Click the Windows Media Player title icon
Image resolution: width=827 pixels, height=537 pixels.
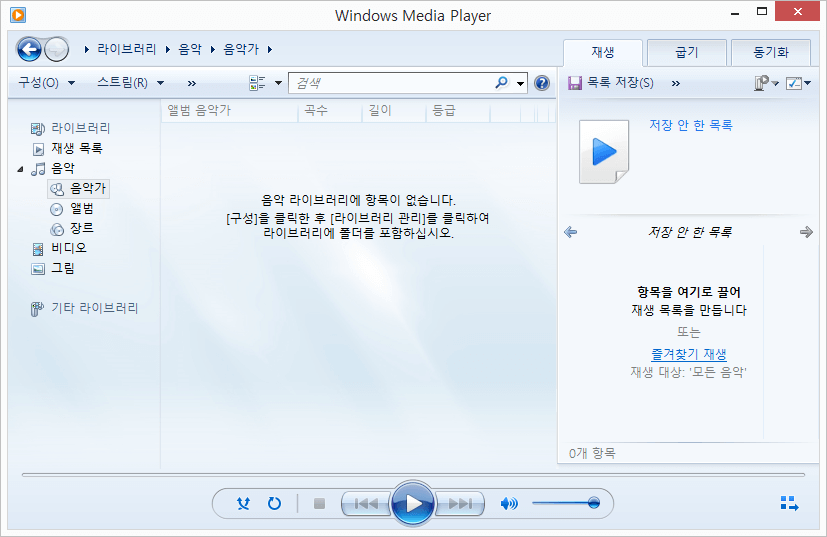pos(18,14)
